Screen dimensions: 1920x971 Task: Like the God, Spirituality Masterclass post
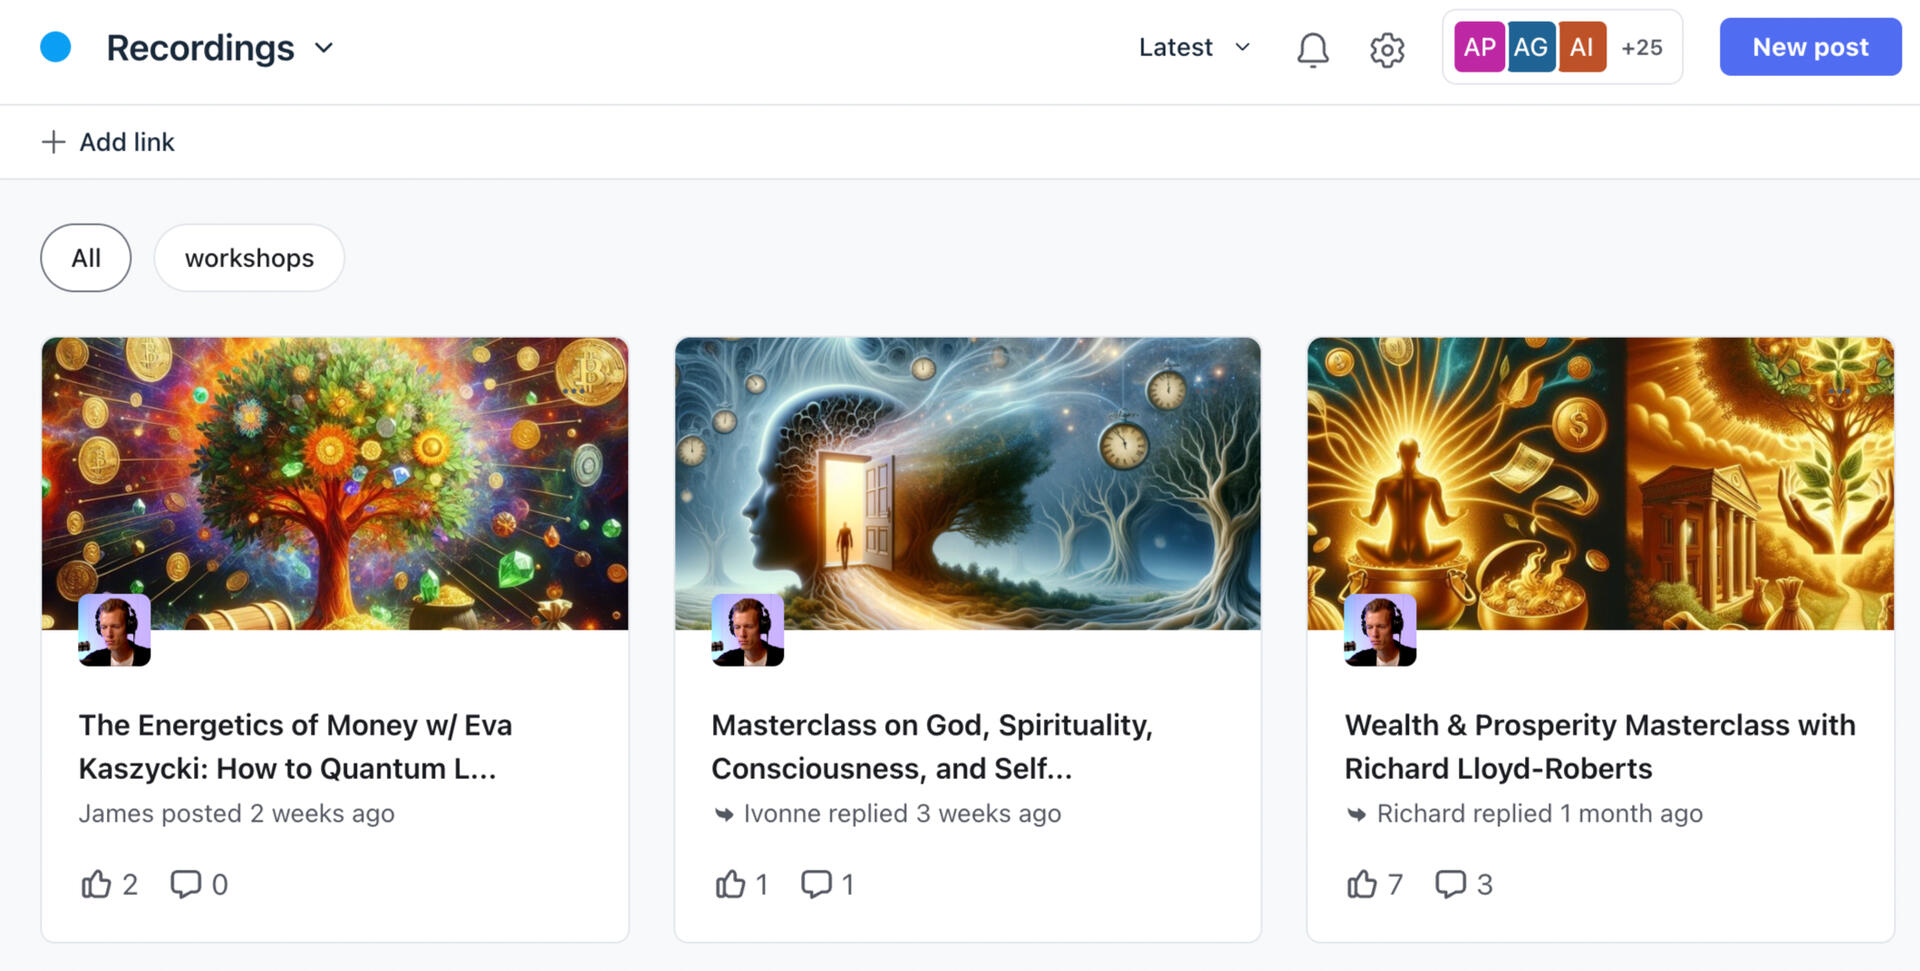[730, 884]
